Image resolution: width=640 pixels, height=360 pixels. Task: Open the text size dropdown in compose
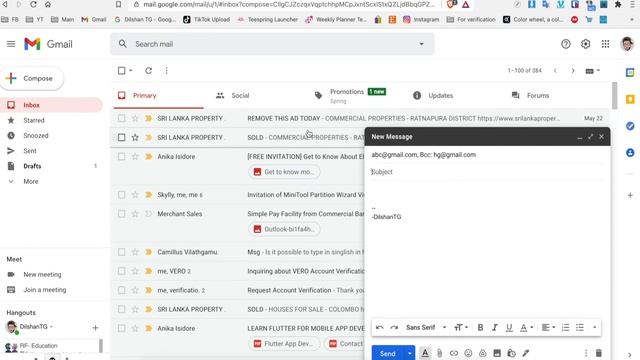pos(461,327)
